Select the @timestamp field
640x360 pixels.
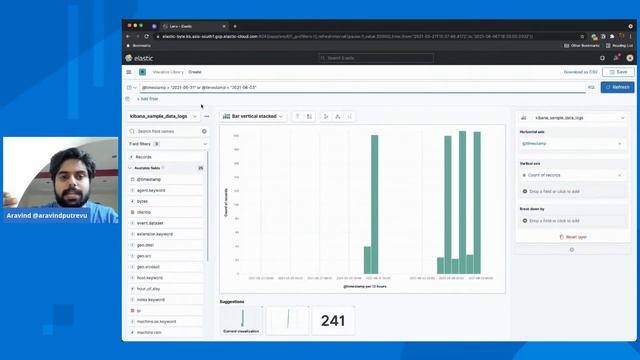tap(166, 179)
